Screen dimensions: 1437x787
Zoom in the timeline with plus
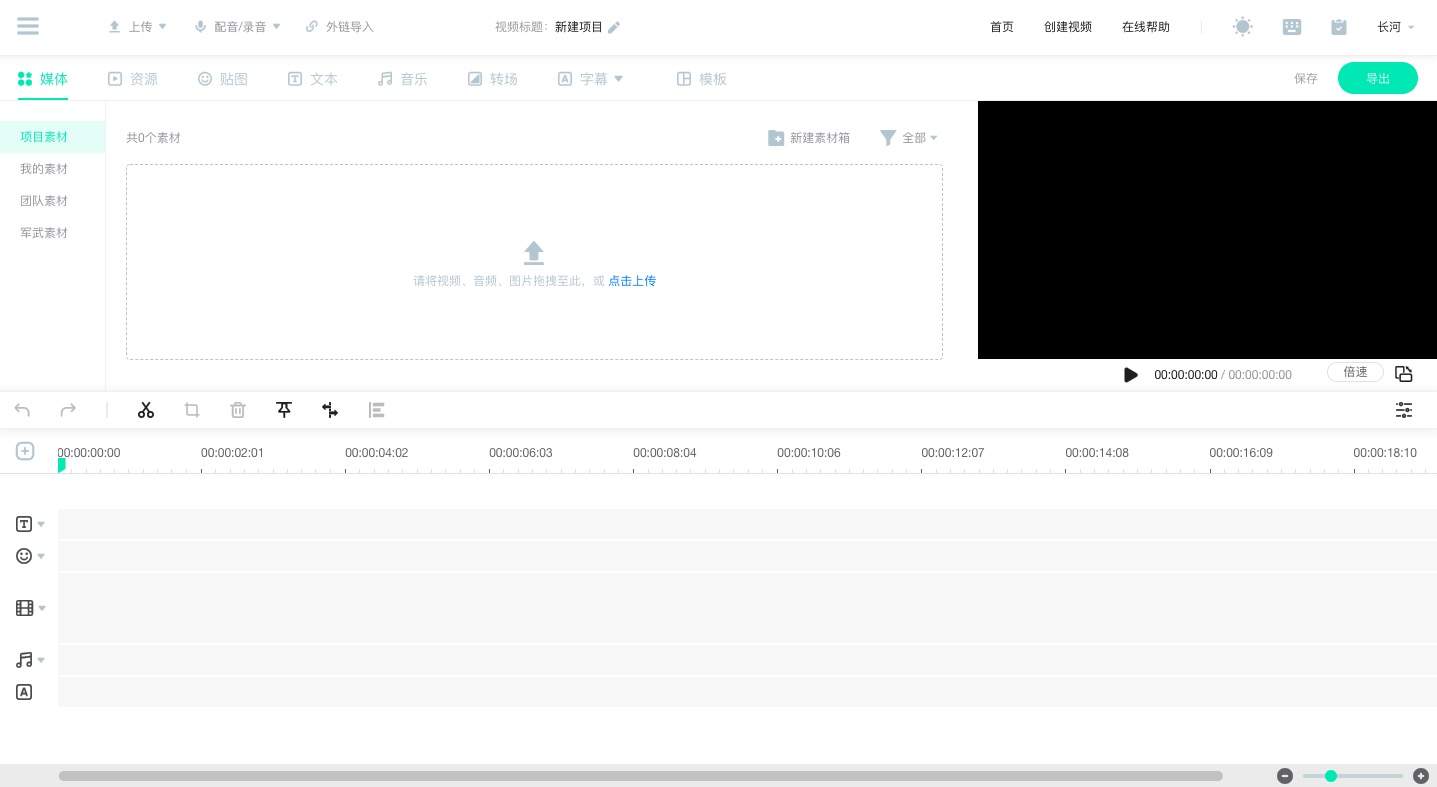1421,776
